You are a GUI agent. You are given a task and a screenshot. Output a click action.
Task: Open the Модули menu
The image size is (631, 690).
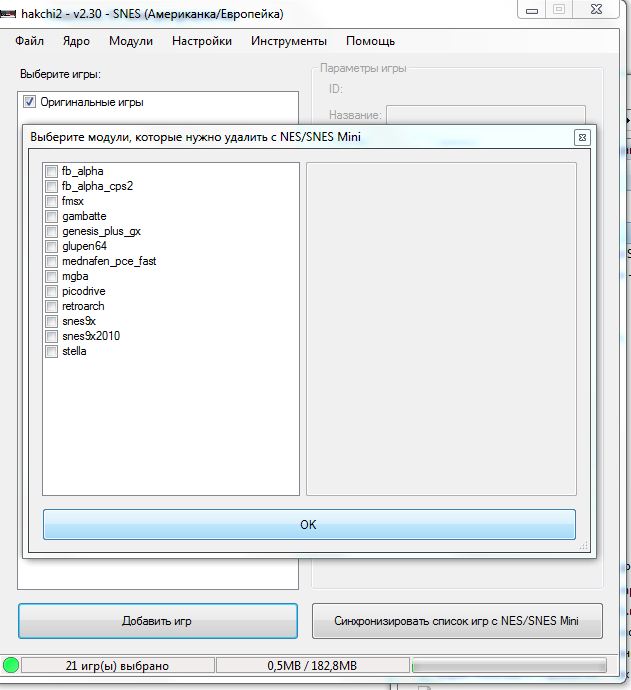pyautogui.click(x=131, y=41)
